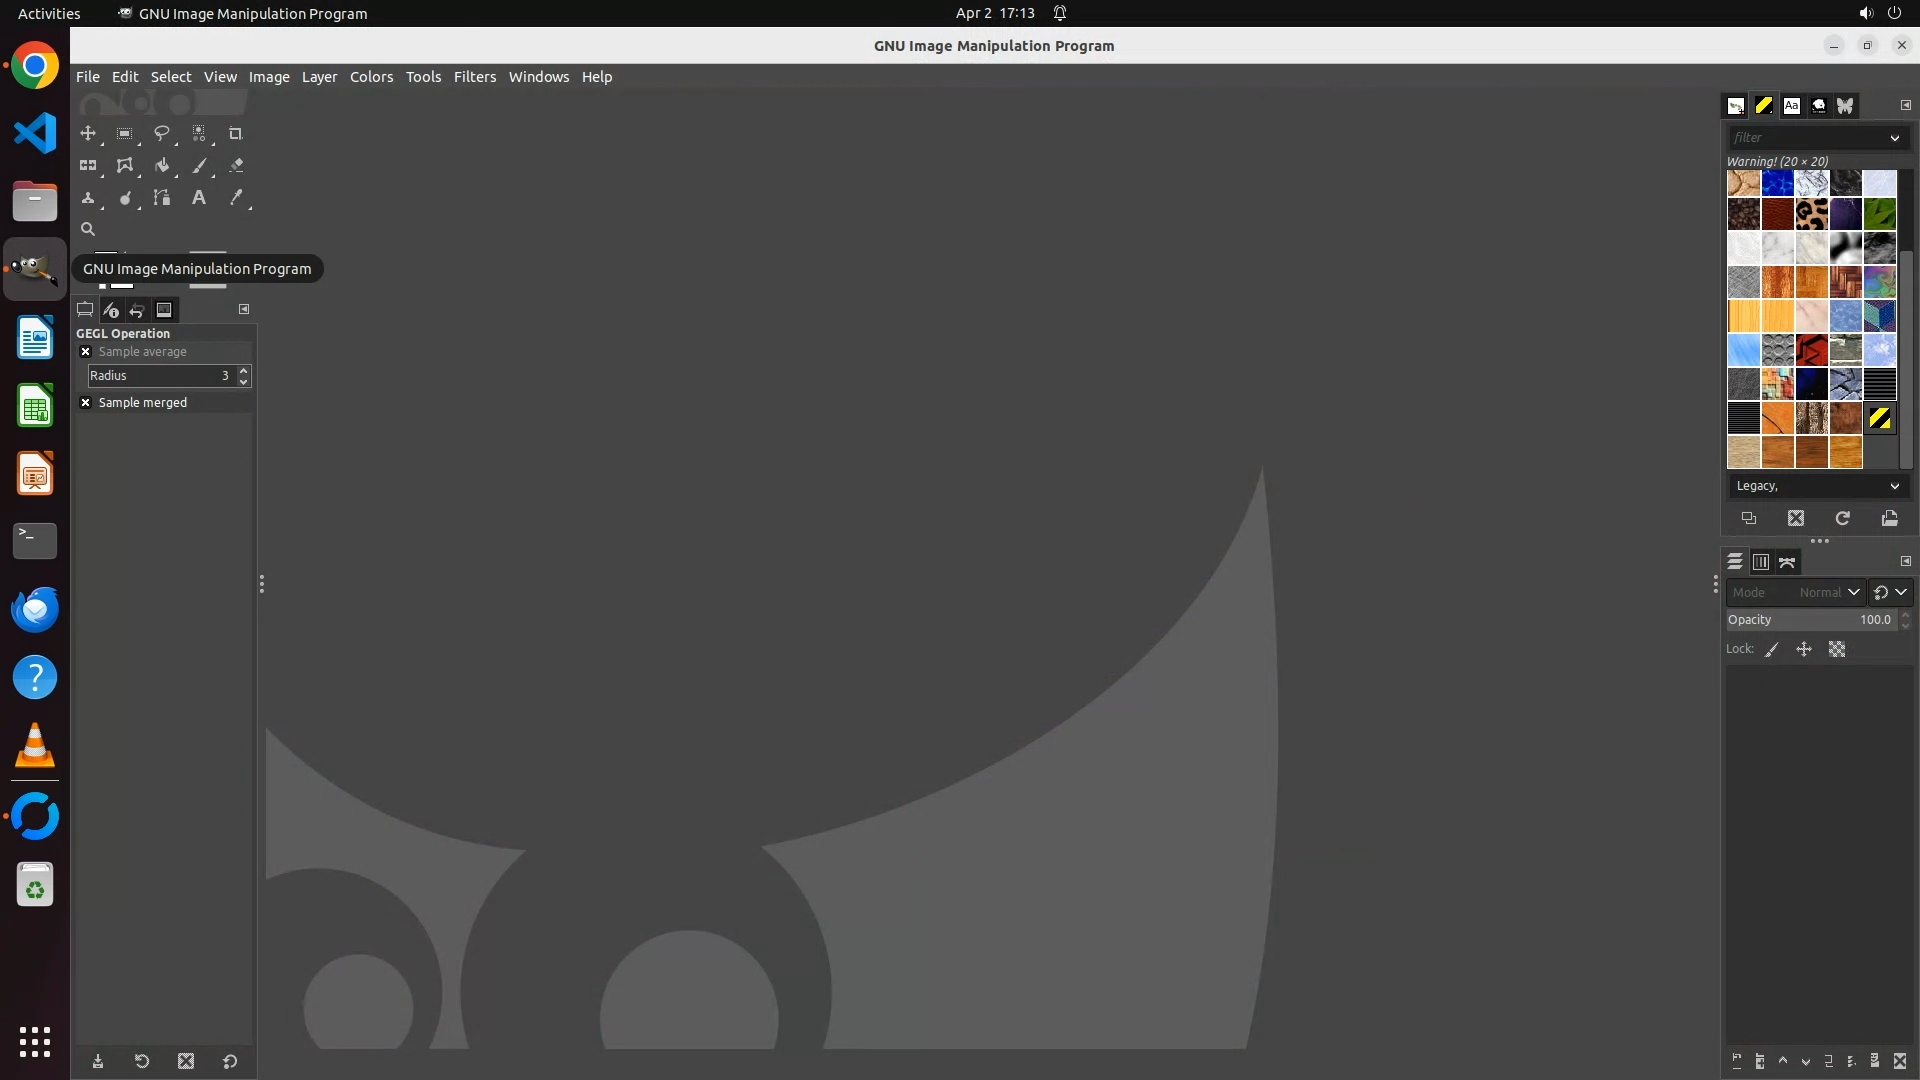The image size is (1920, 1080).
Task: Toggle the Sample average checkbox
Action: [86, 352]
